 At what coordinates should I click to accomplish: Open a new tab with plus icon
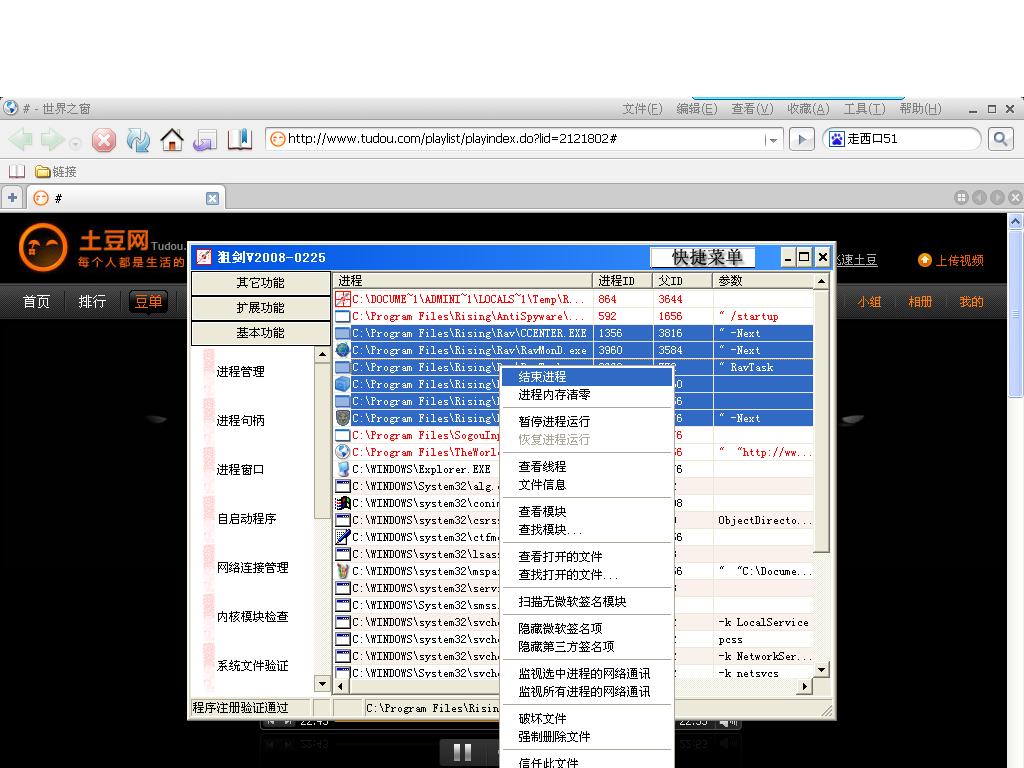(x=12, y=198)
